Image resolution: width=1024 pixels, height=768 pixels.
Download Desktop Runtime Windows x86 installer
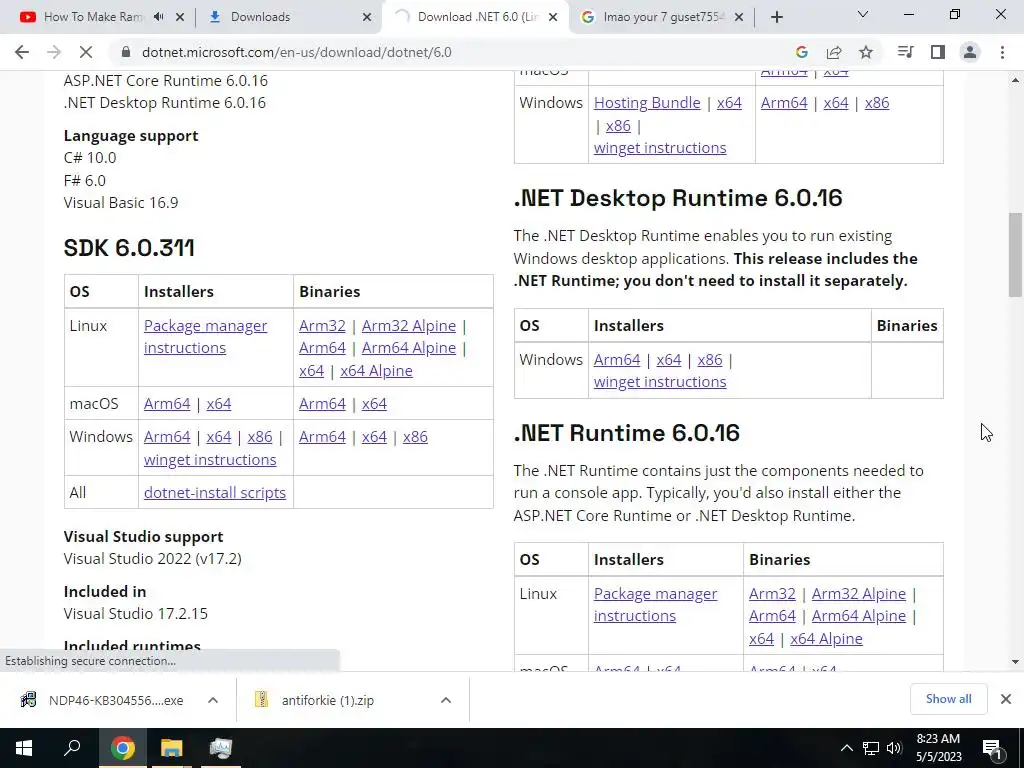click(710, 359)
